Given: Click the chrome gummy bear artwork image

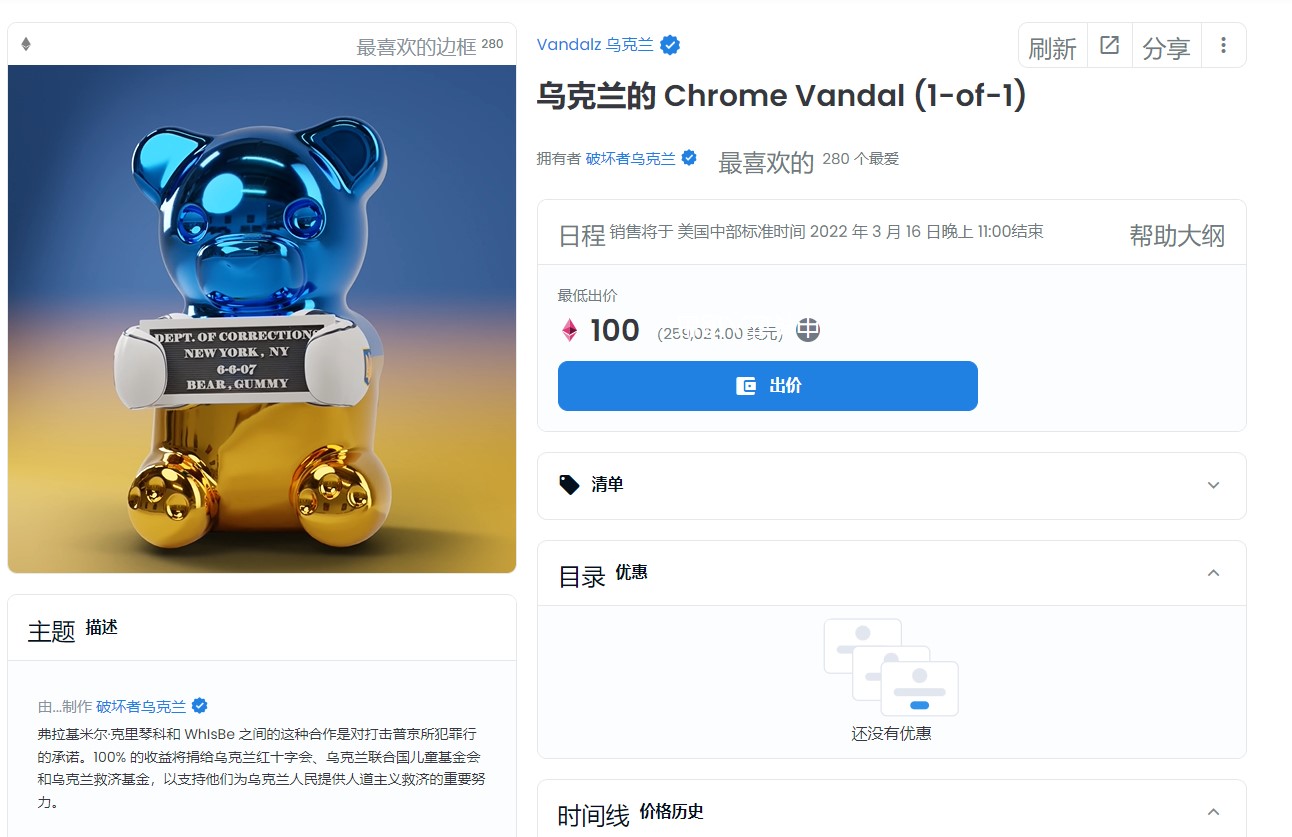Looking at the screenshot, I should 262,319.
